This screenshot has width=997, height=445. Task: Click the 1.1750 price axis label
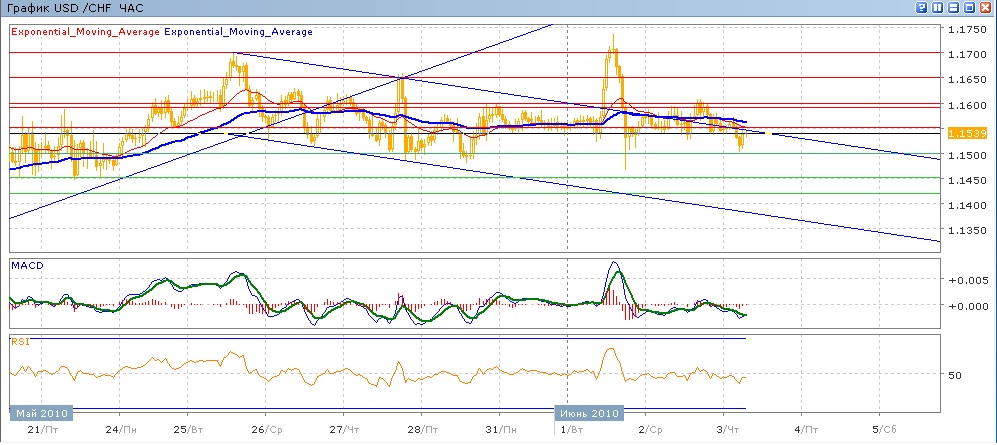click(x=966, y=29)
